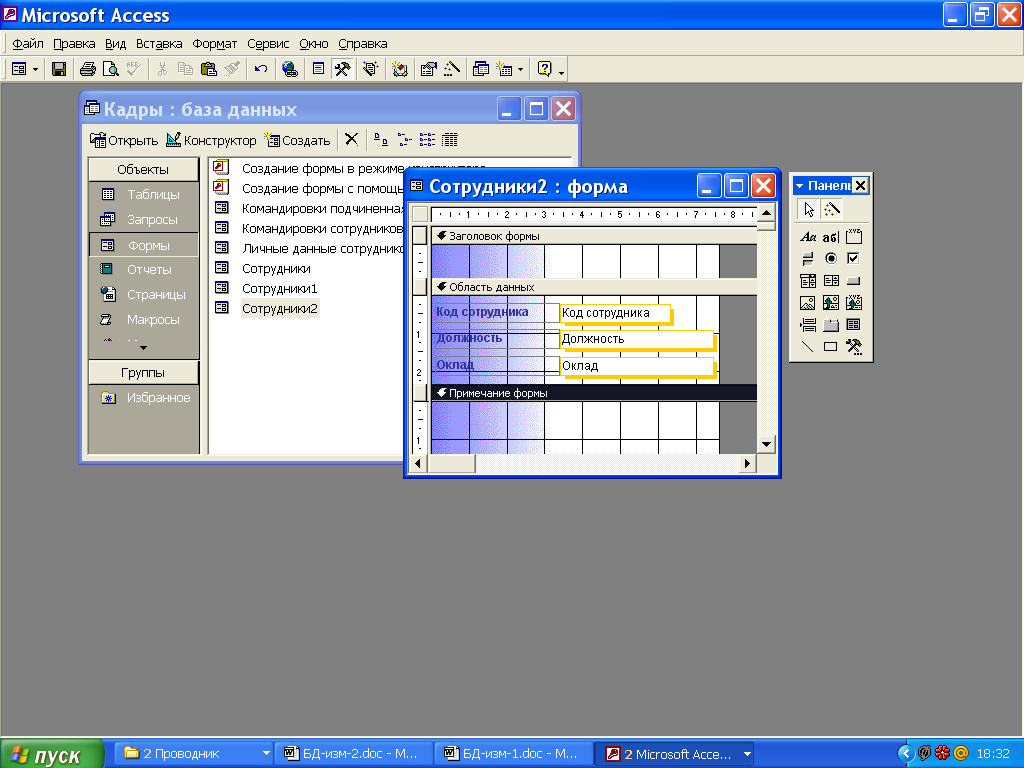Open the Вид menu

(x=116, y=44)
